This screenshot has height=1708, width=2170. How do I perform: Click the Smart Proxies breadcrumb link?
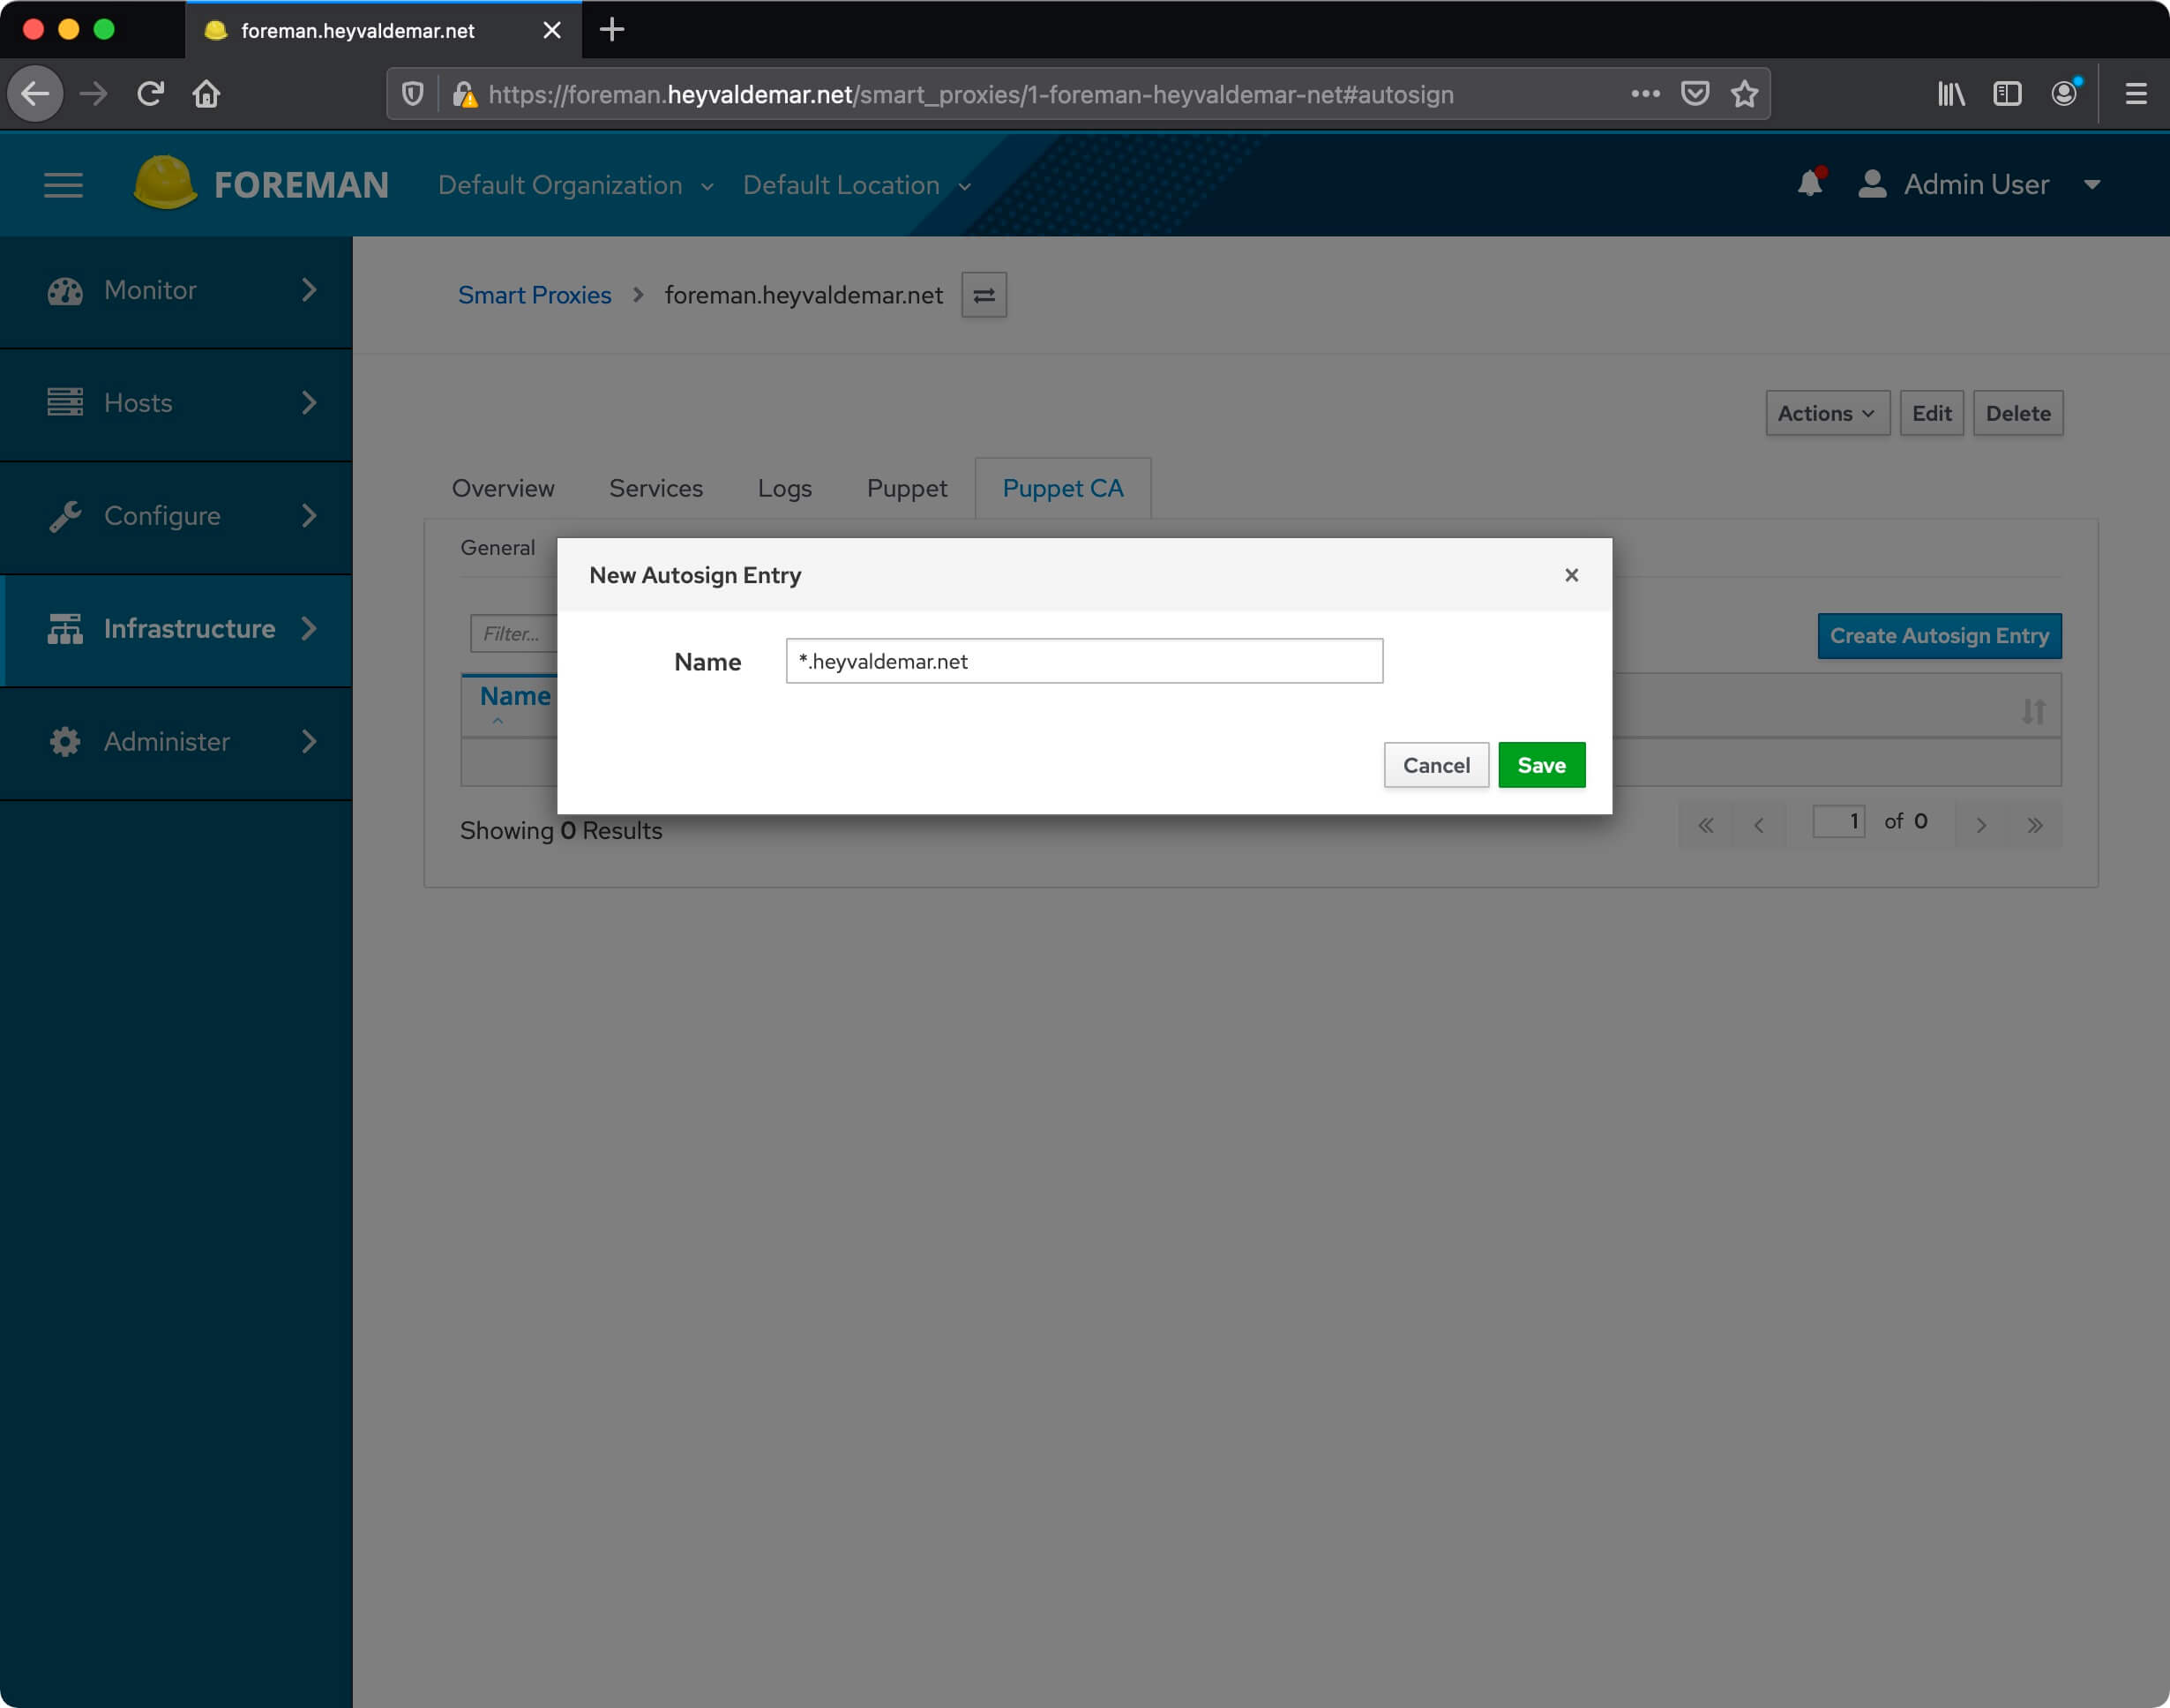point(535,296)
